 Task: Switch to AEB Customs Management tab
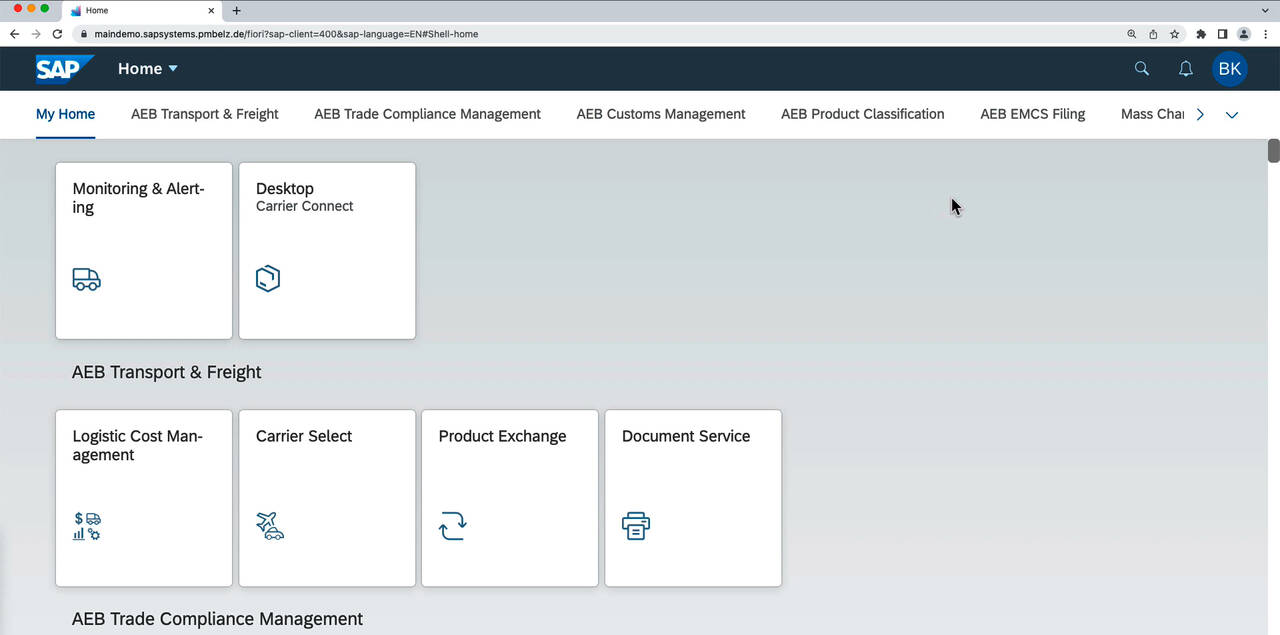[x=661, y=114]
